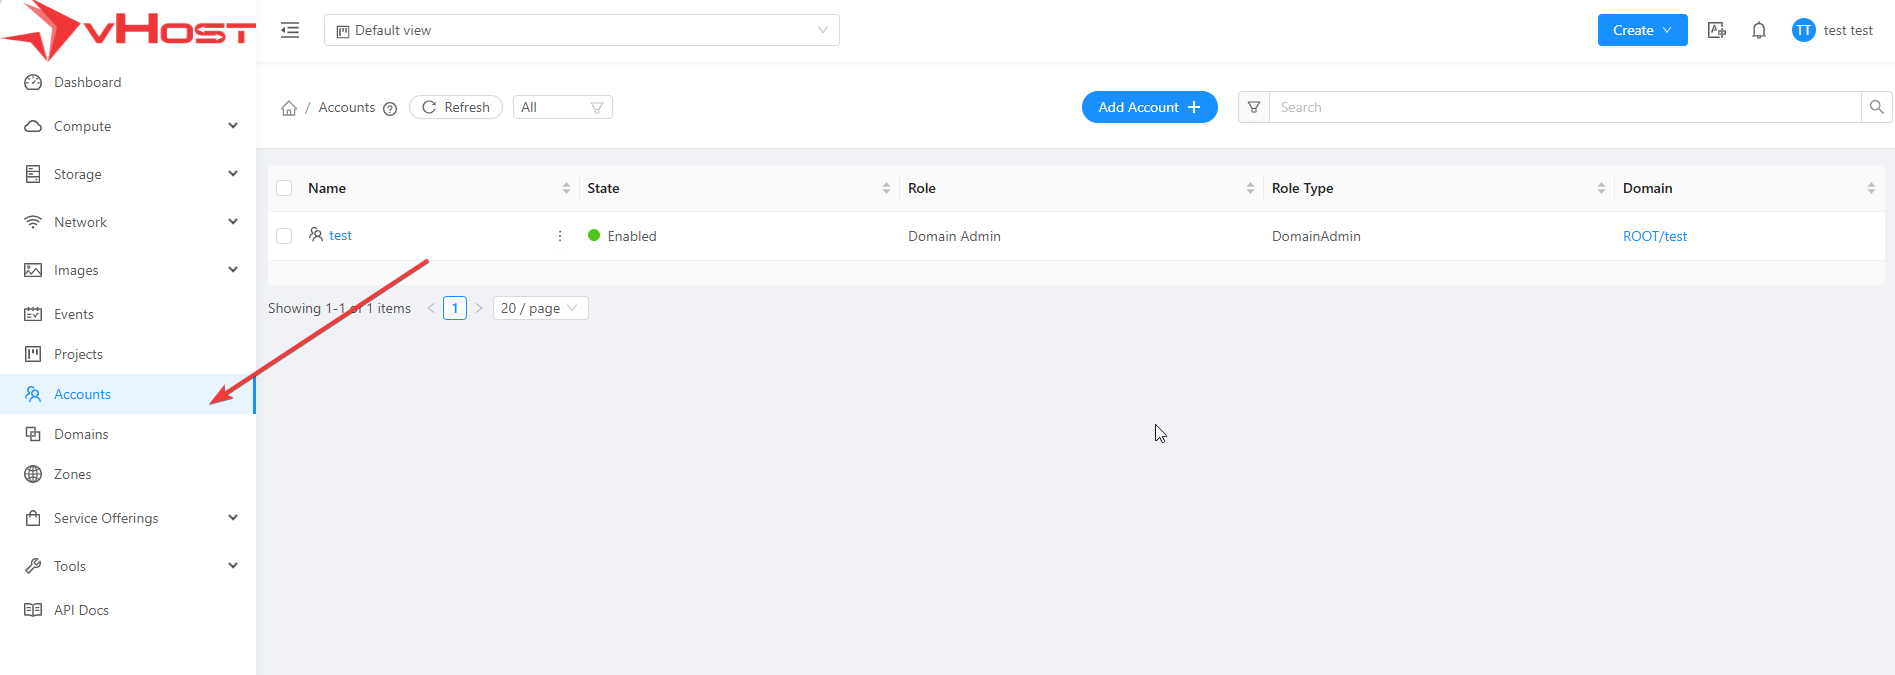Open the test account row actions menu
Screen dimensions: 1895x675
point(560,236)
